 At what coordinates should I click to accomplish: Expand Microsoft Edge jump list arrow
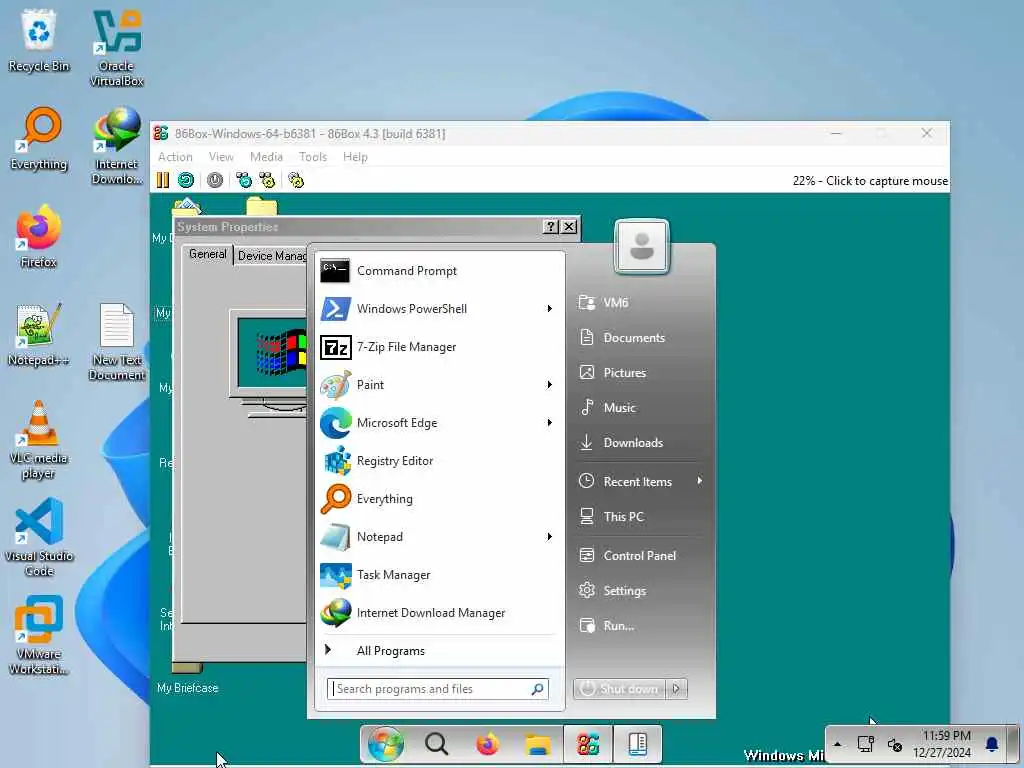(550, 423)
